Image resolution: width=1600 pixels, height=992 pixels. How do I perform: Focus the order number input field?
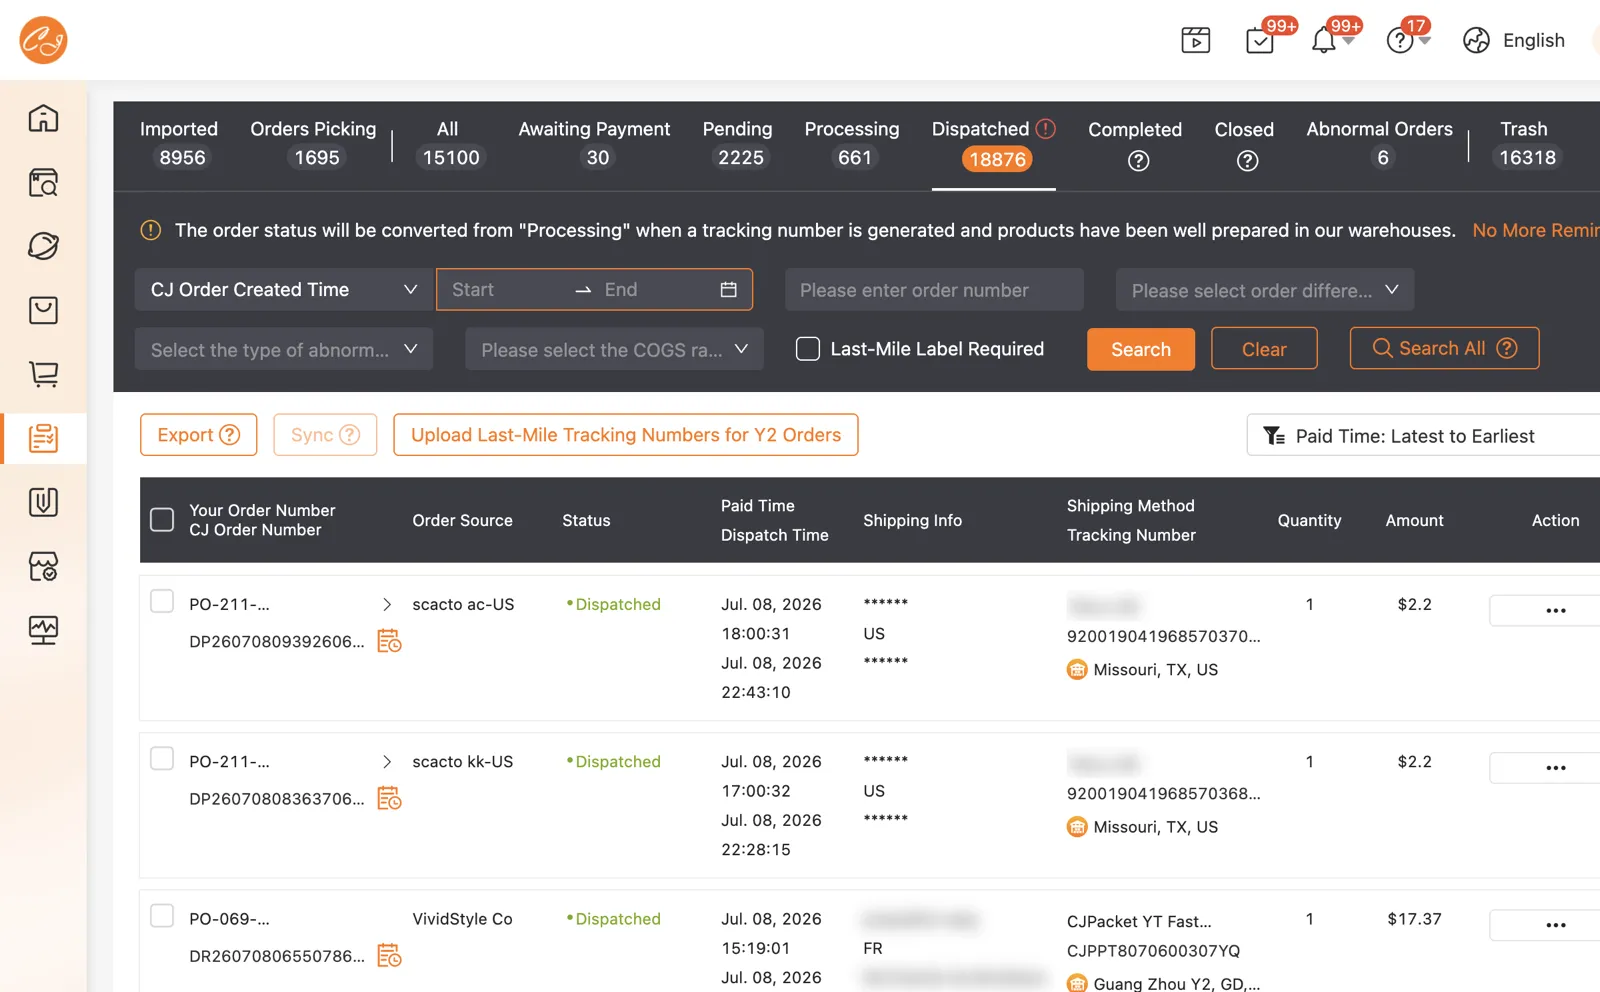point(934,290)
